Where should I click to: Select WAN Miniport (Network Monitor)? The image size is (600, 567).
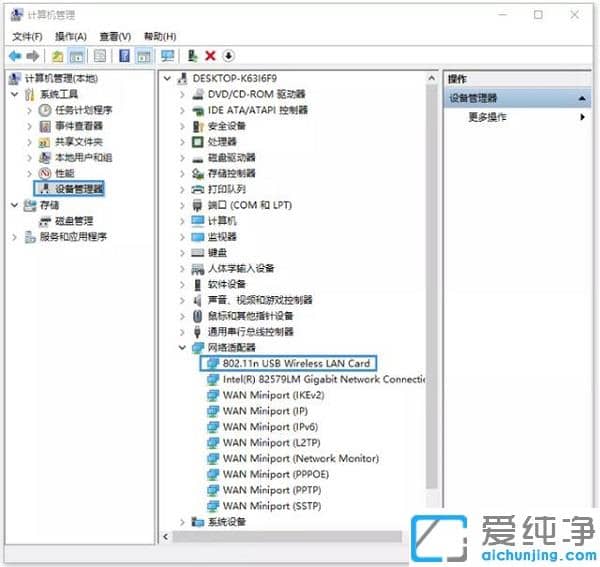[x=301, y=459]
